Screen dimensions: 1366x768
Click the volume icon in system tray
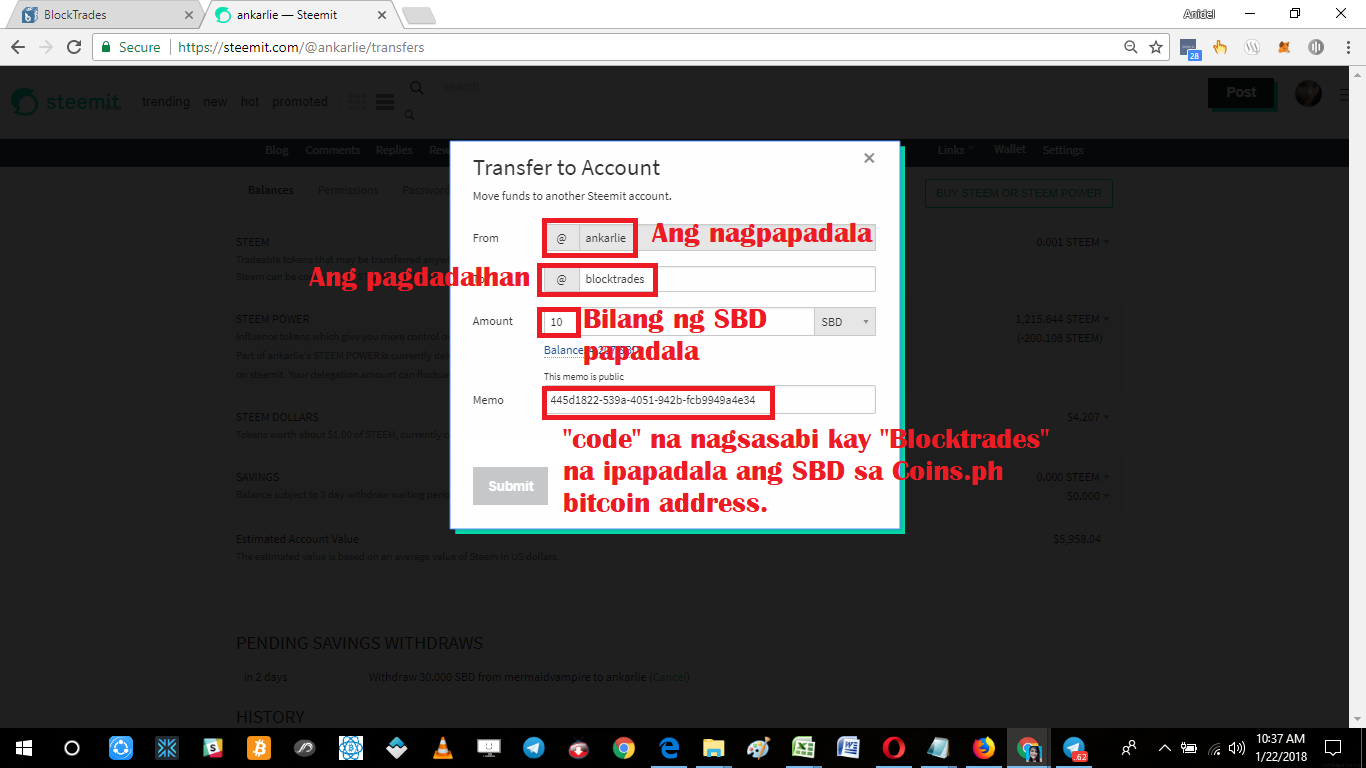click(1237, 747)
